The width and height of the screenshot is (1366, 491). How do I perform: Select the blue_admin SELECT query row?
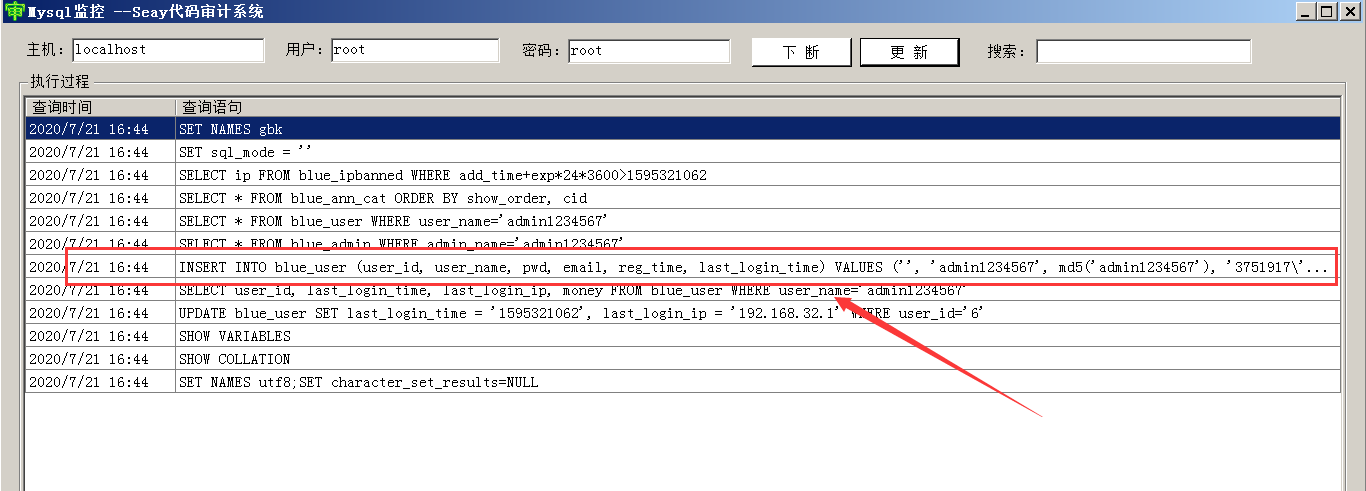click(x=683, y=244)
